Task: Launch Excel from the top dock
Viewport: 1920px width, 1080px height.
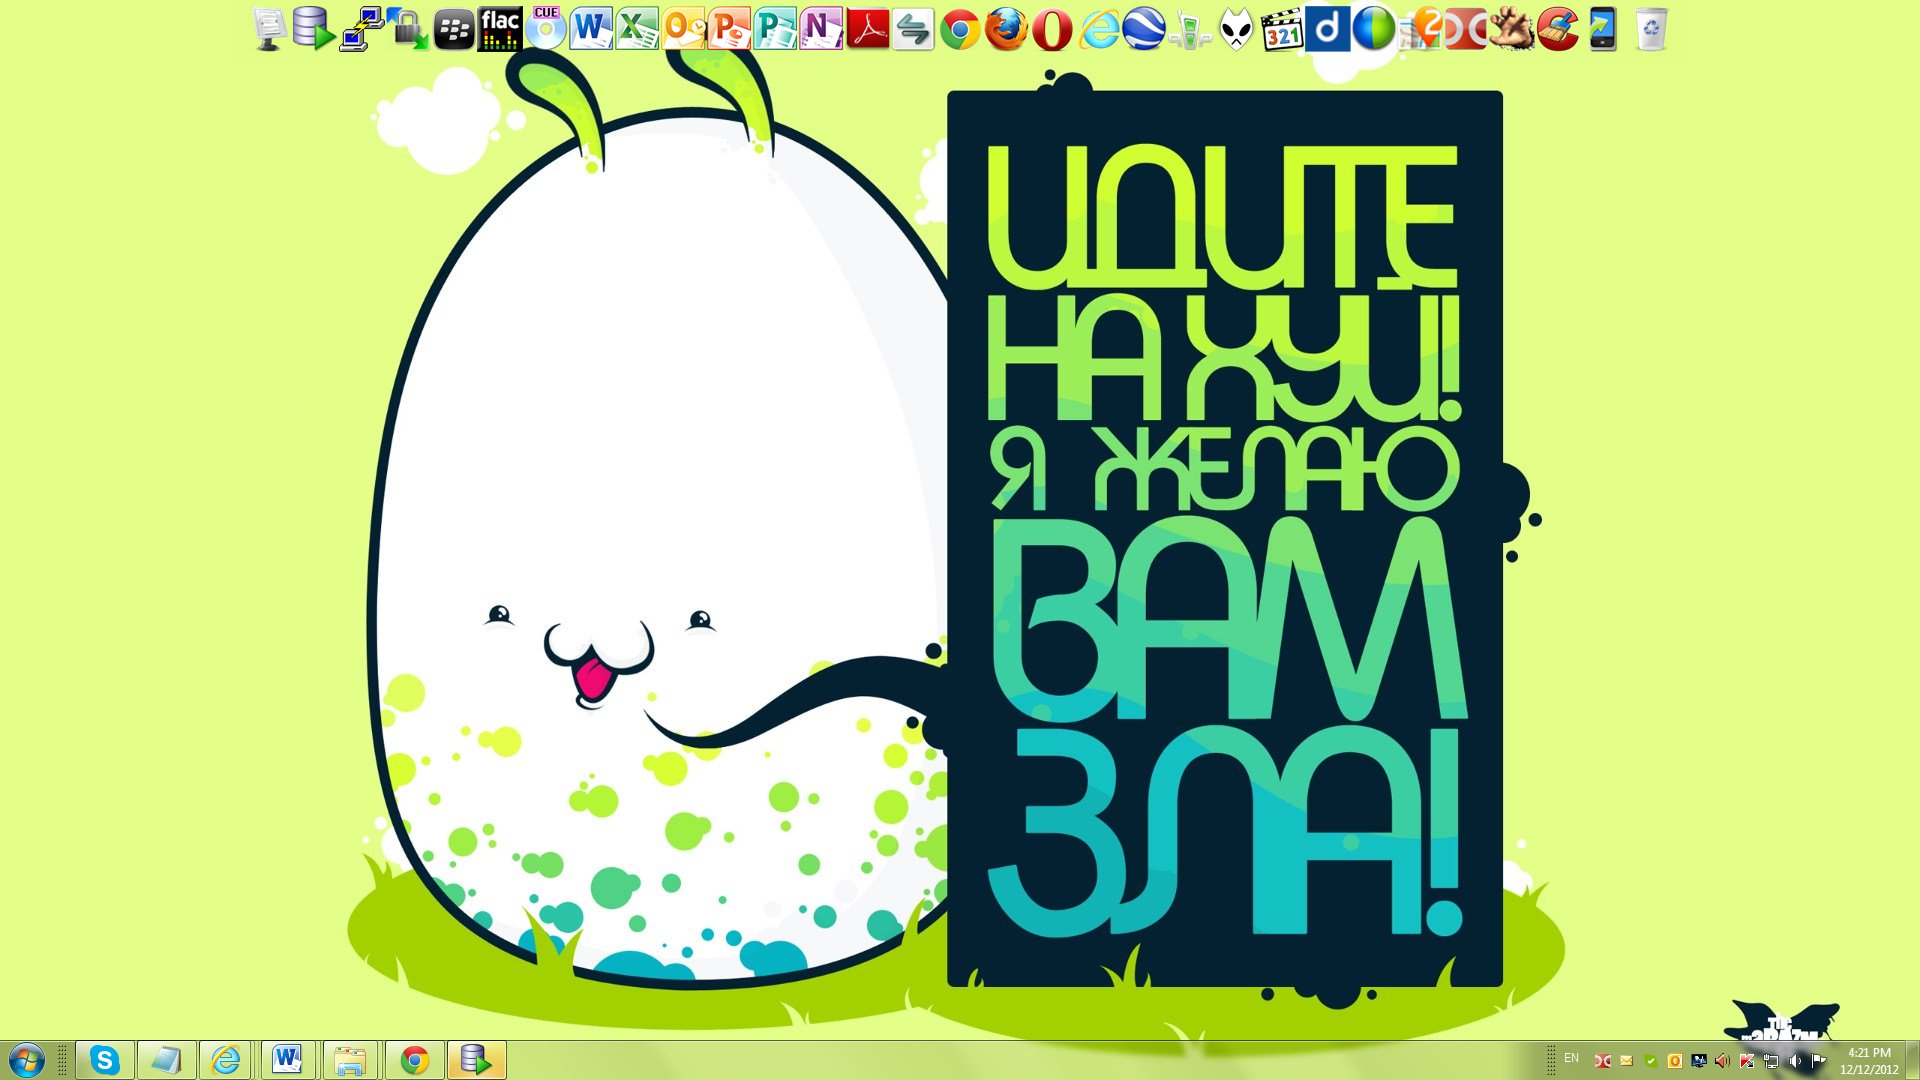Action: tap(637, 28)
